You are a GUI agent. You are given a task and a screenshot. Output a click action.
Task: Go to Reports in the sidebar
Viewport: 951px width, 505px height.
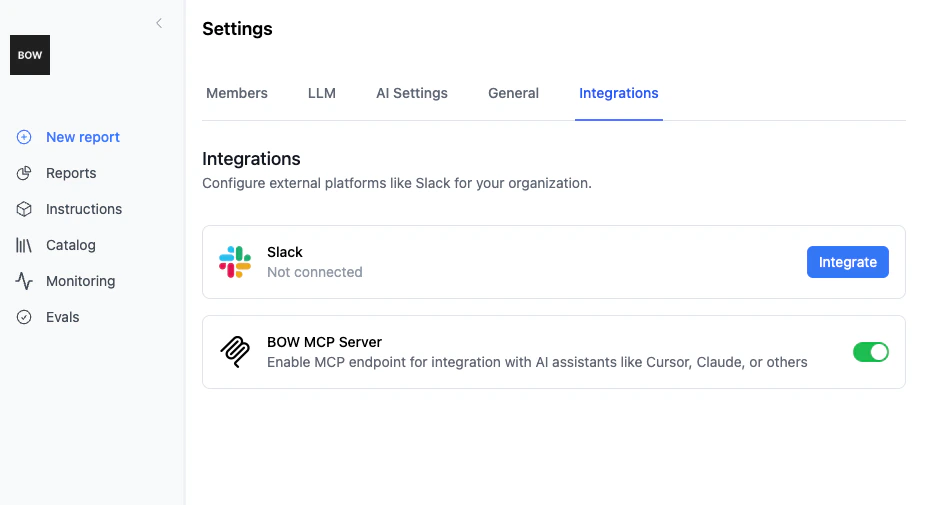coord(71,173)
